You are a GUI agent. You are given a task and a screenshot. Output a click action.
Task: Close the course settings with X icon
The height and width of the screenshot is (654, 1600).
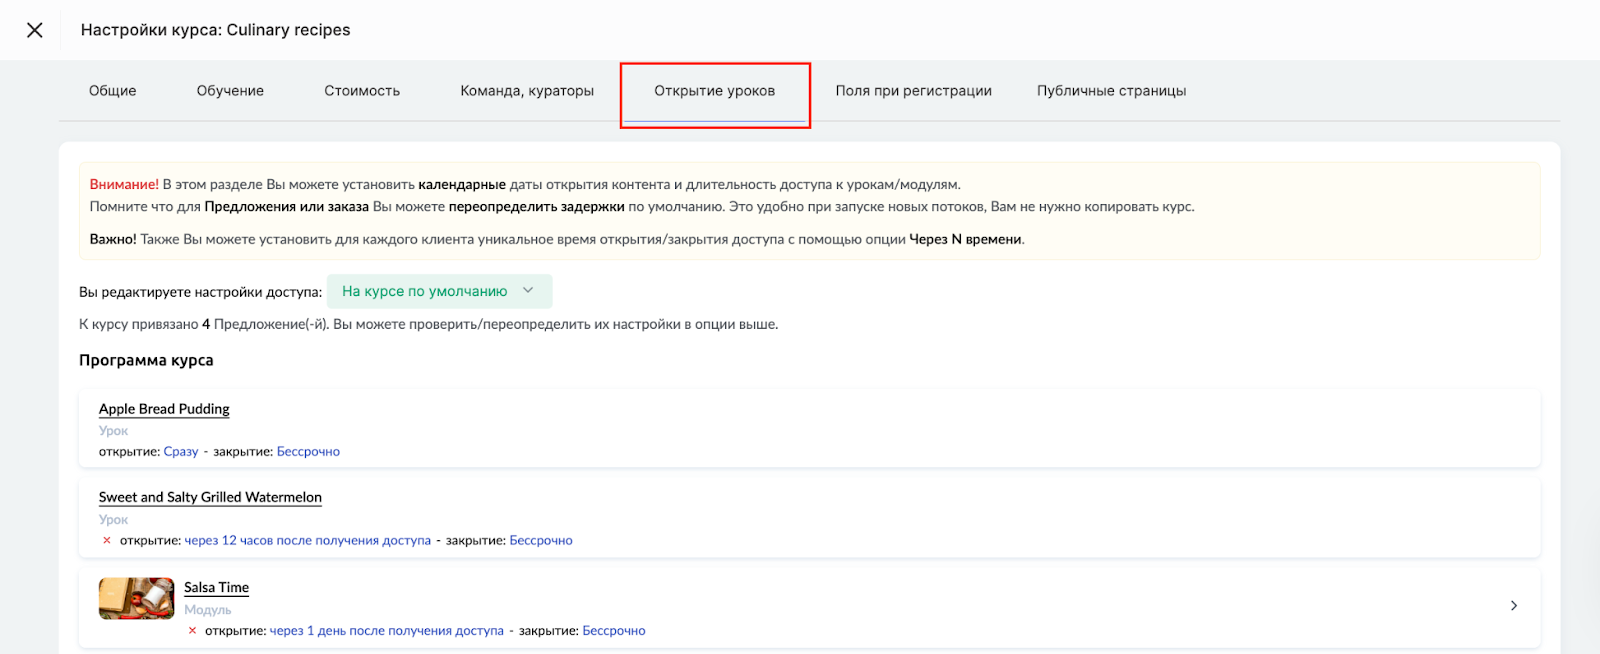click(35, 30)
